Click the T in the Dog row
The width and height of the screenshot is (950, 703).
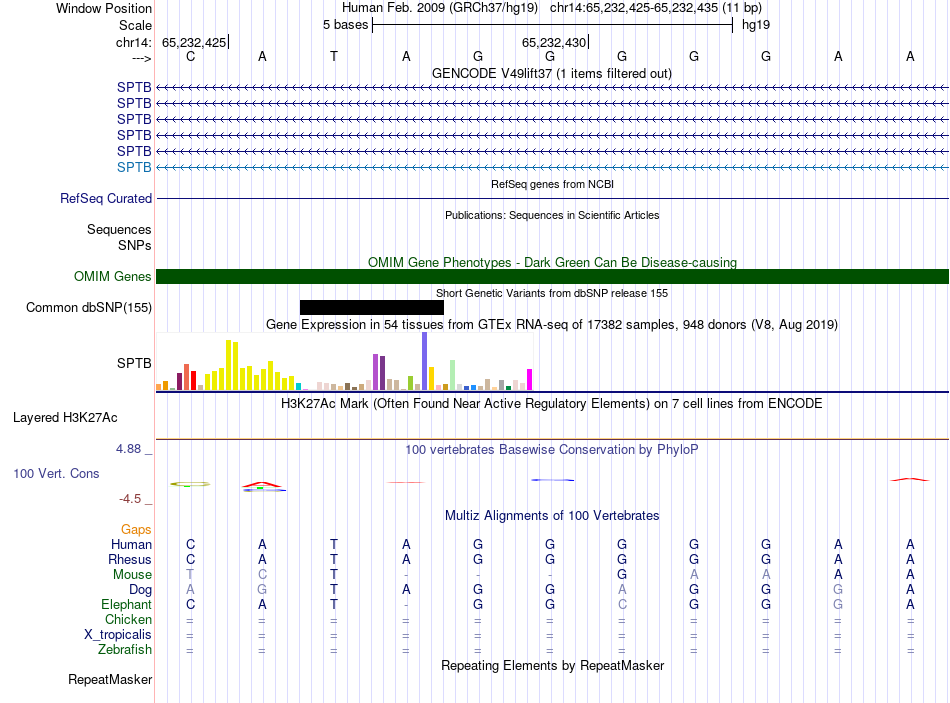click(x=334, y=590)
